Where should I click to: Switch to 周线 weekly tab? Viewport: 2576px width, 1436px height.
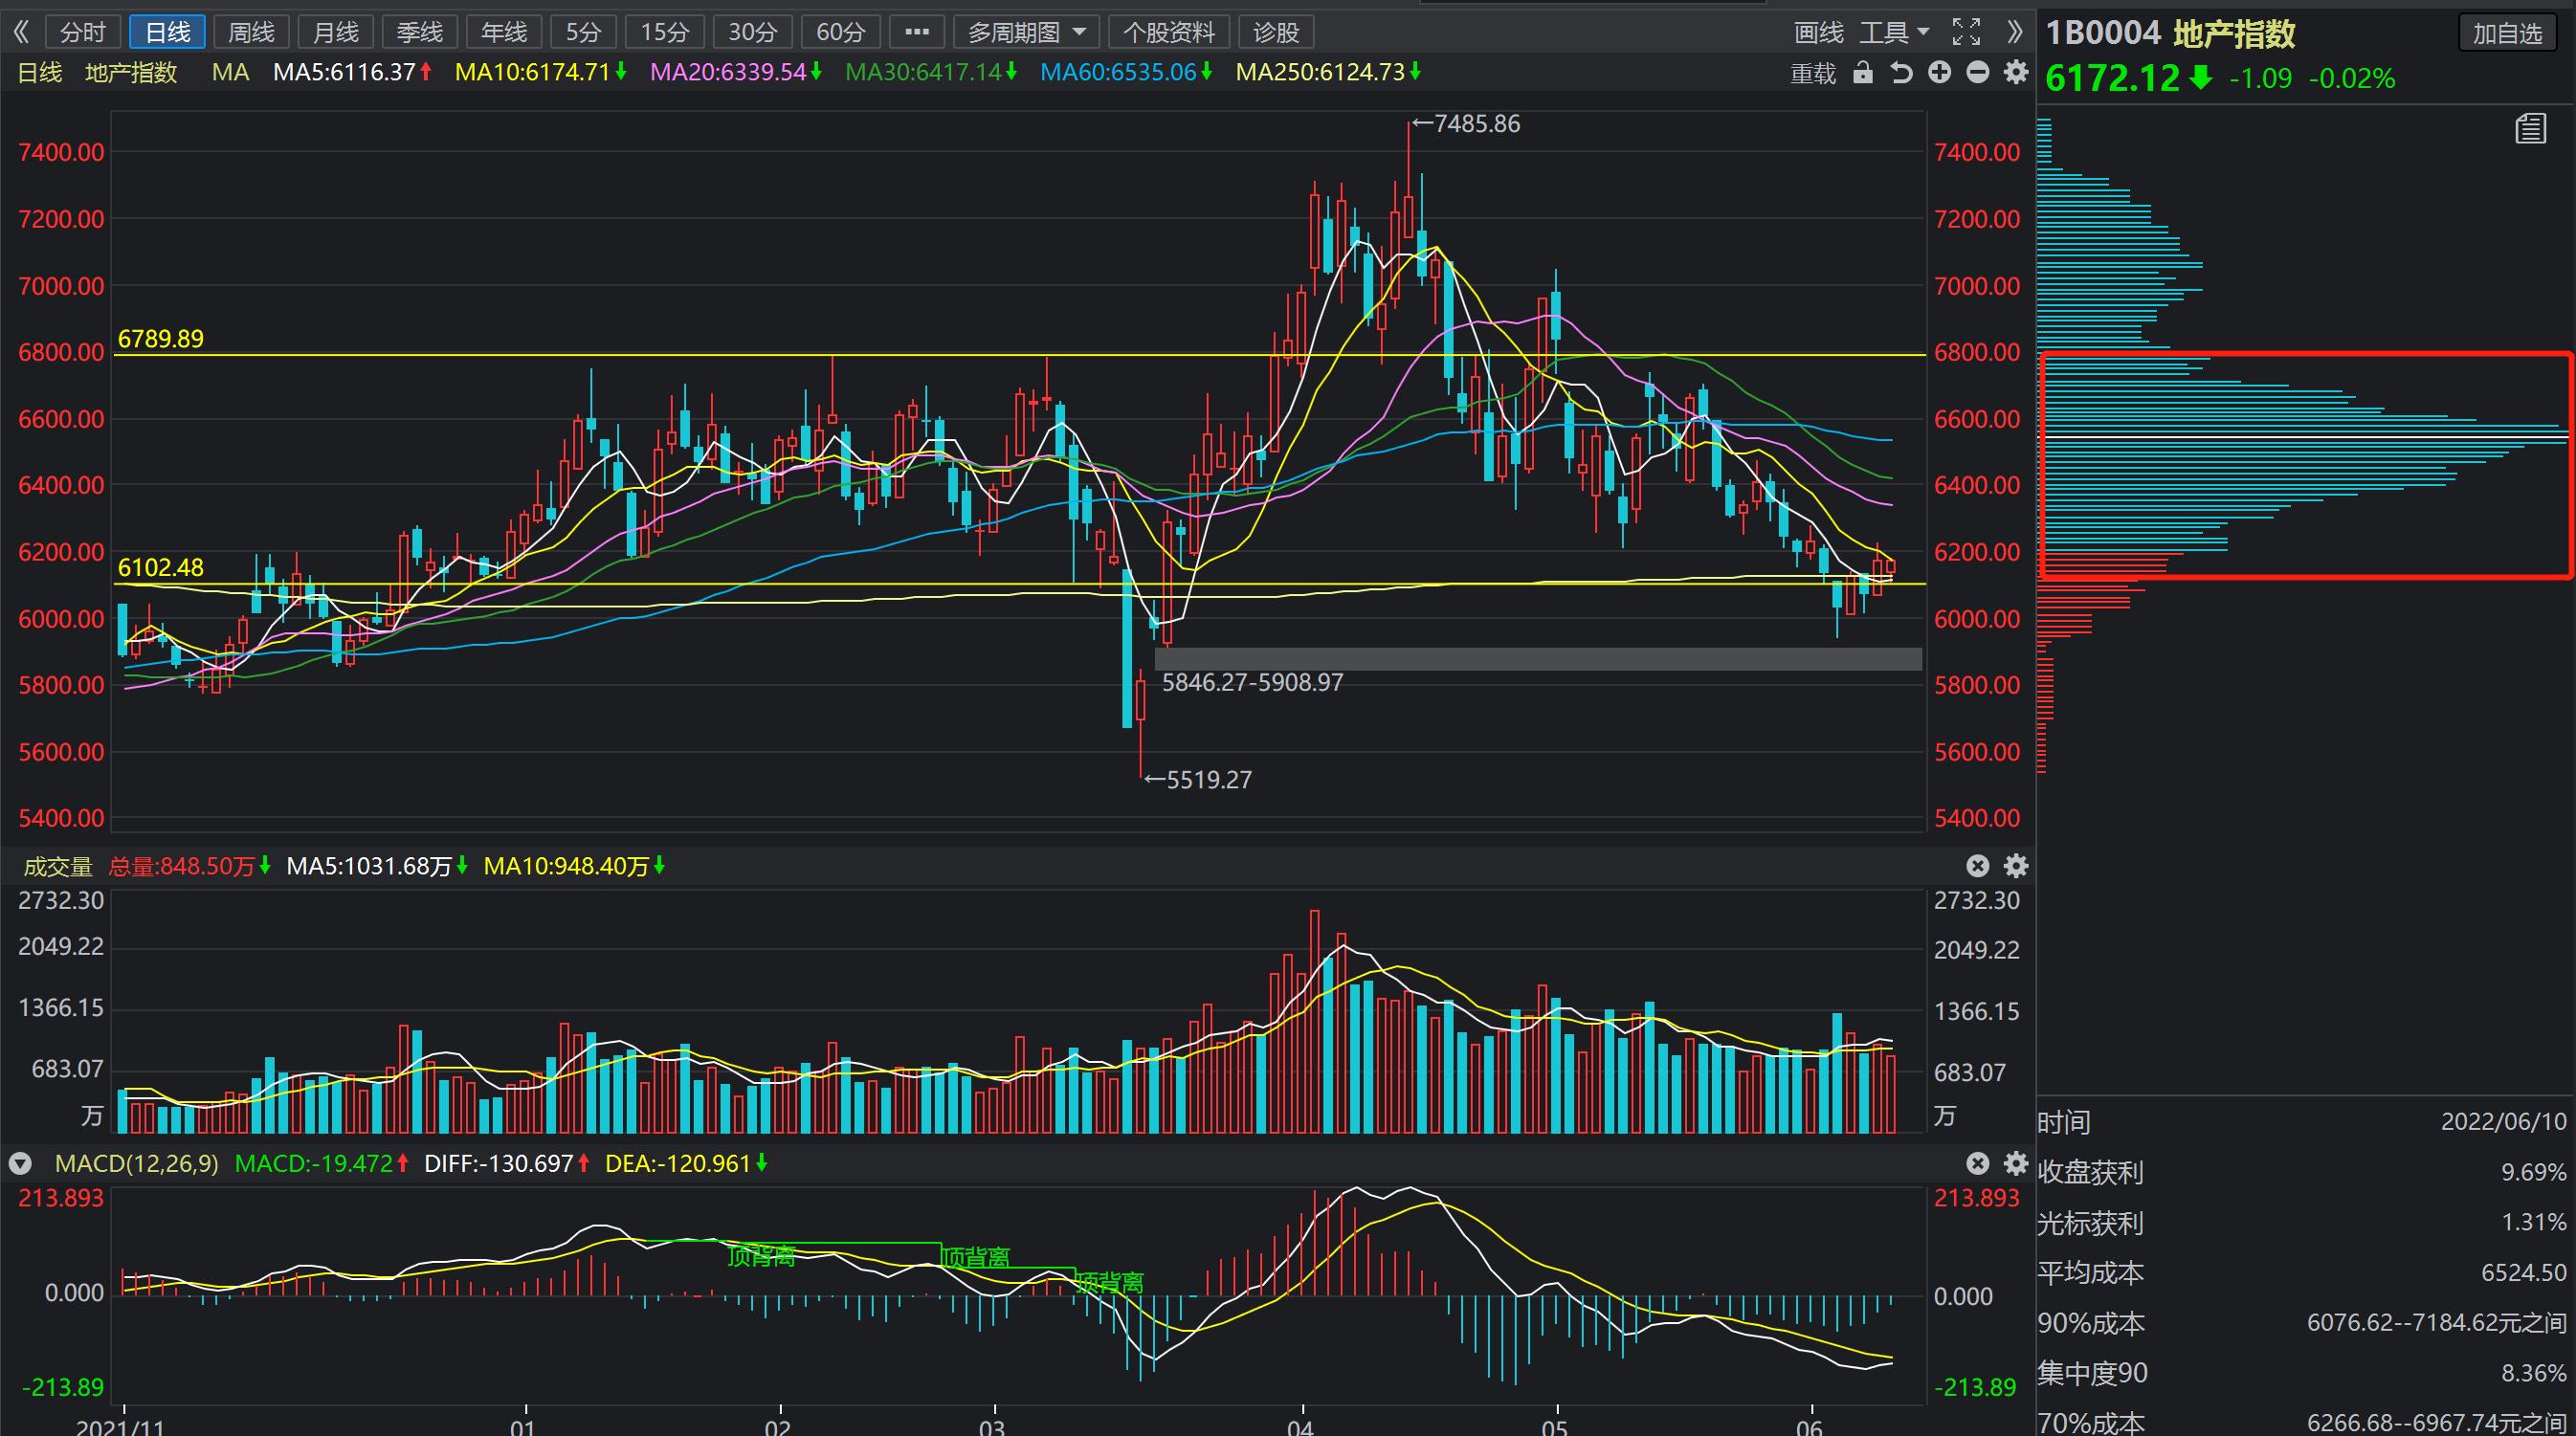251,32
